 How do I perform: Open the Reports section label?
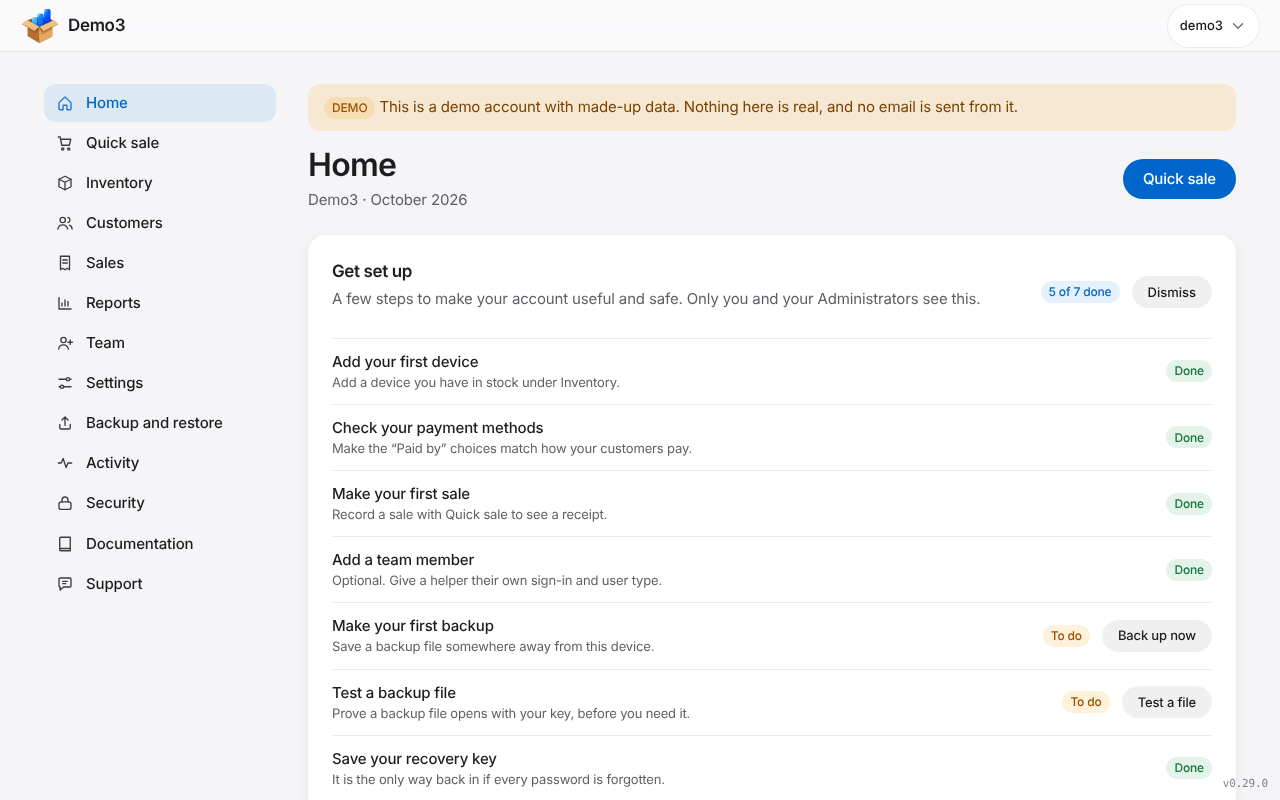coord(113,303)
